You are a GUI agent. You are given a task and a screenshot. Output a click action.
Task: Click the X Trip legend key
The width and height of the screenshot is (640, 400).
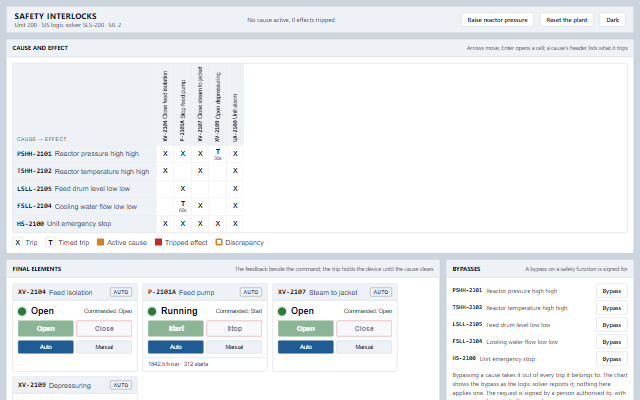(18, 242)
